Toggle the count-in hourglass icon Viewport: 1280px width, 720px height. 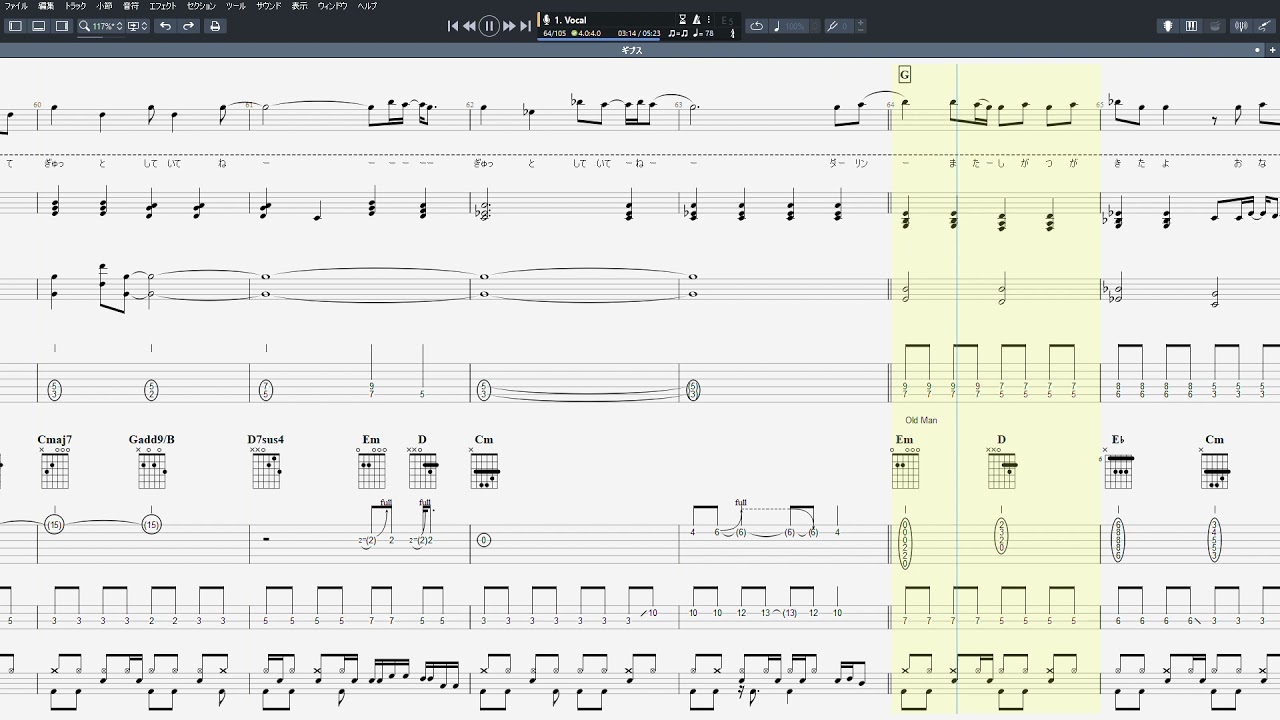pos(682,19)
